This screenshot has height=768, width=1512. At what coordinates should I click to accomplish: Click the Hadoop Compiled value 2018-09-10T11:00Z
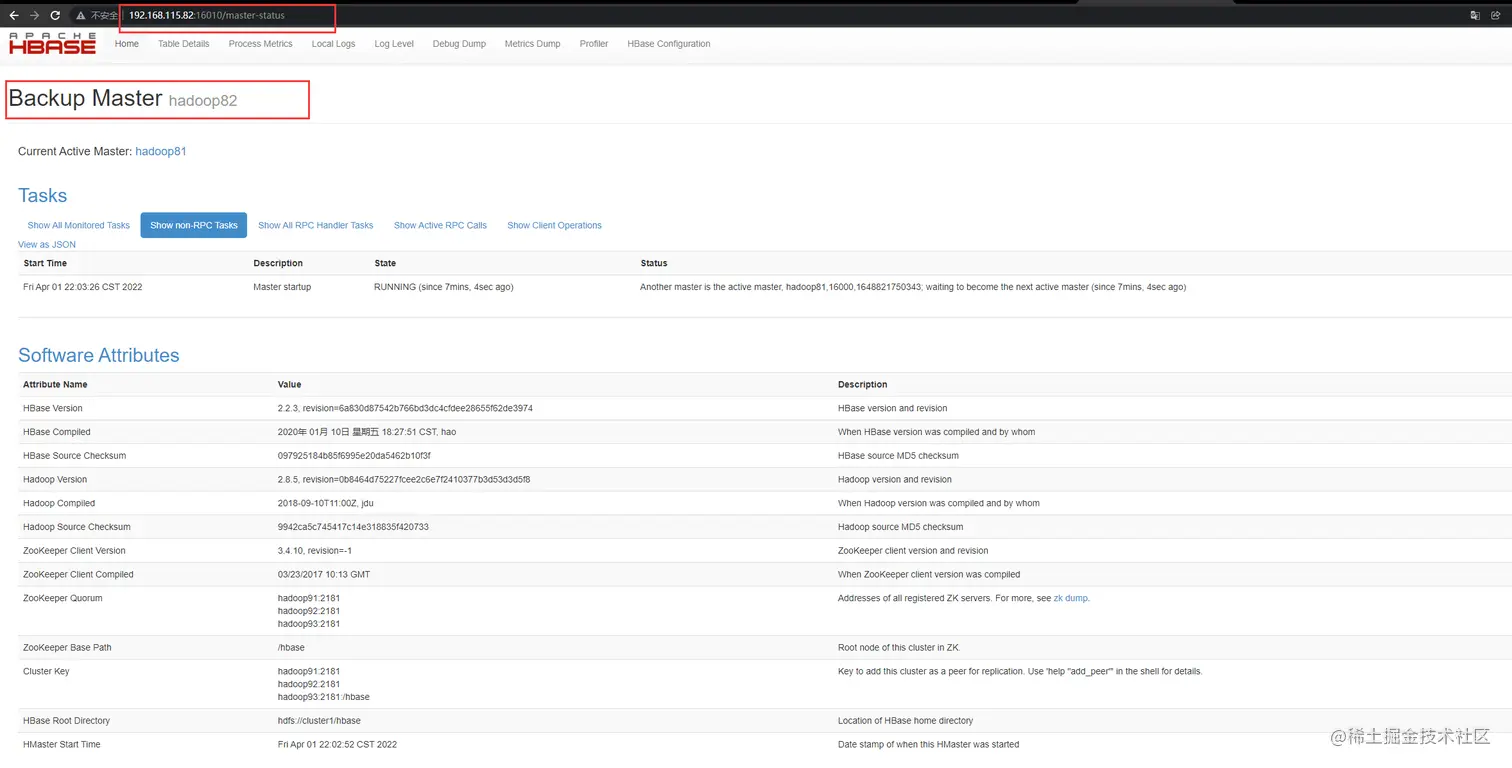(x=326, y=503)
